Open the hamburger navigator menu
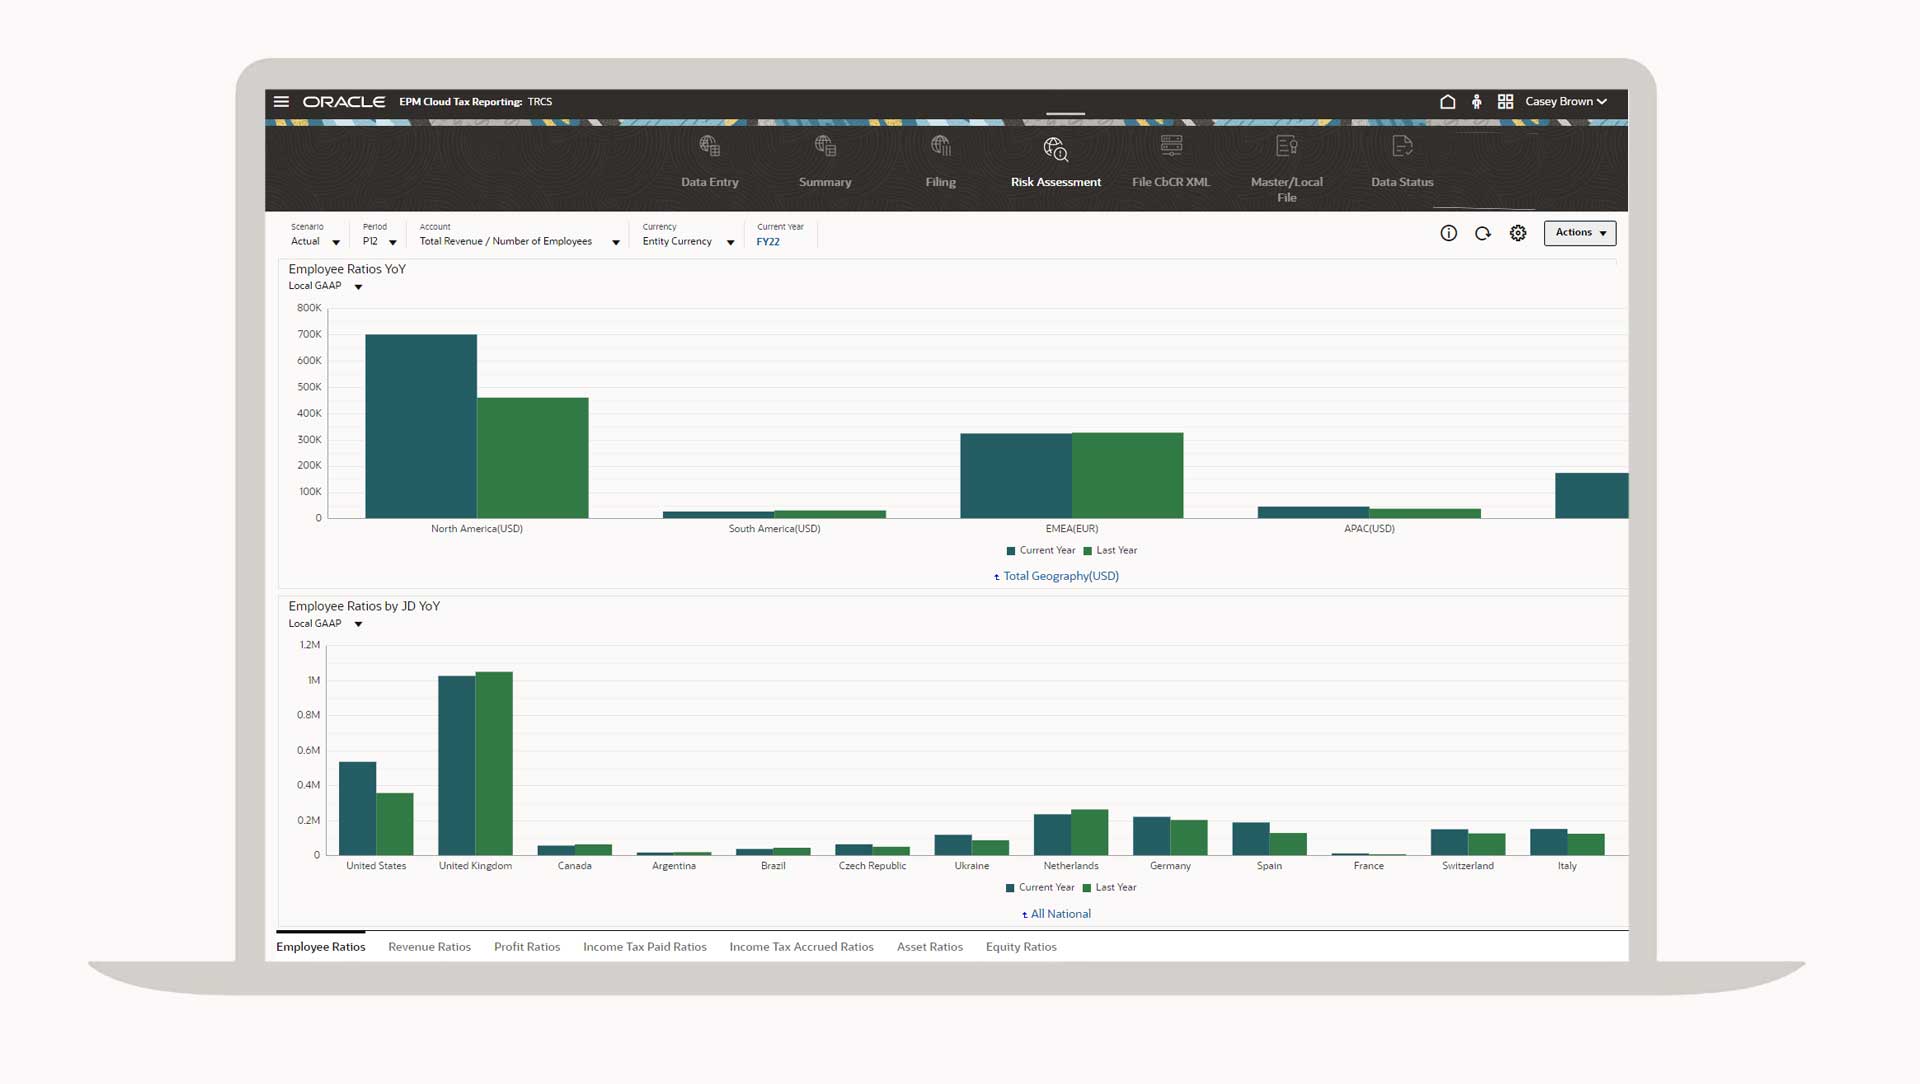This screenshot has height=1084, width=1920. click(x=281, y=102)
